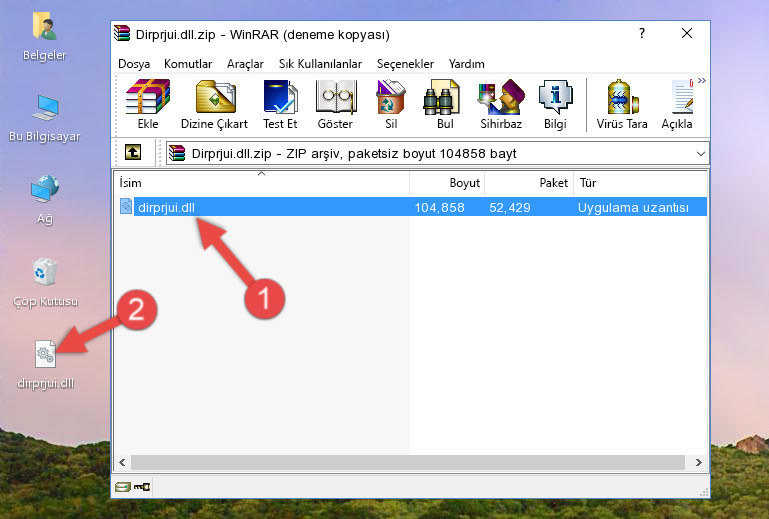This screenshot has width=769, height=519.
Task: Click the 52,429 packed size cell
Action: pos(510,208)
